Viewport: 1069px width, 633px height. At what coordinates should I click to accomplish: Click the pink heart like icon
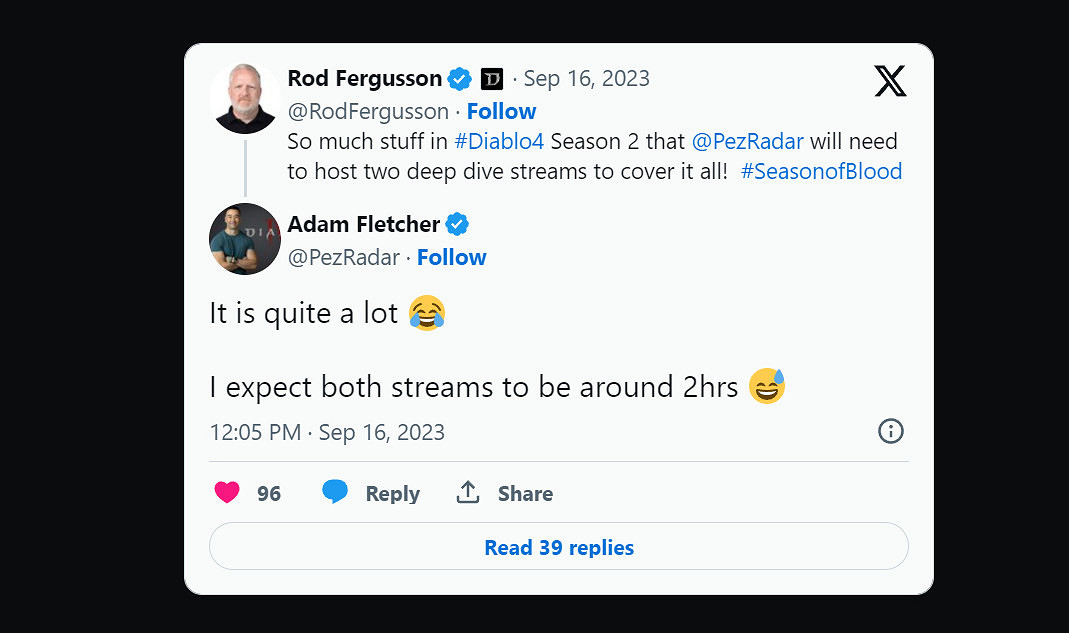pyautogui.click(x=228, y=493)
